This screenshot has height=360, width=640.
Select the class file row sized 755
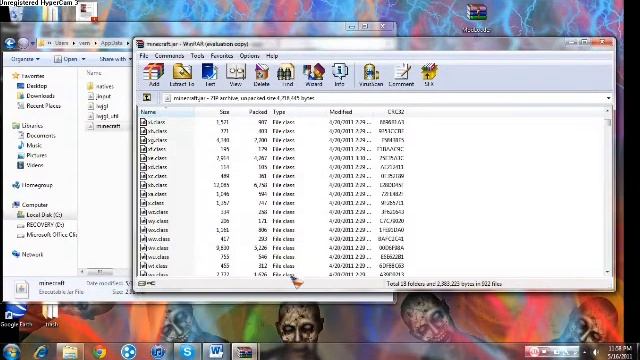[272, 257]
